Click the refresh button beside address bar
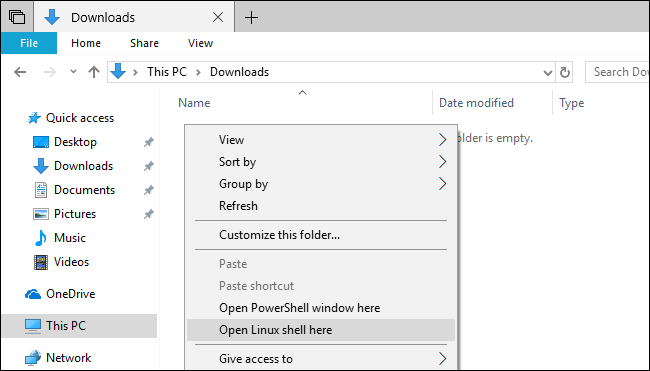 564,72
